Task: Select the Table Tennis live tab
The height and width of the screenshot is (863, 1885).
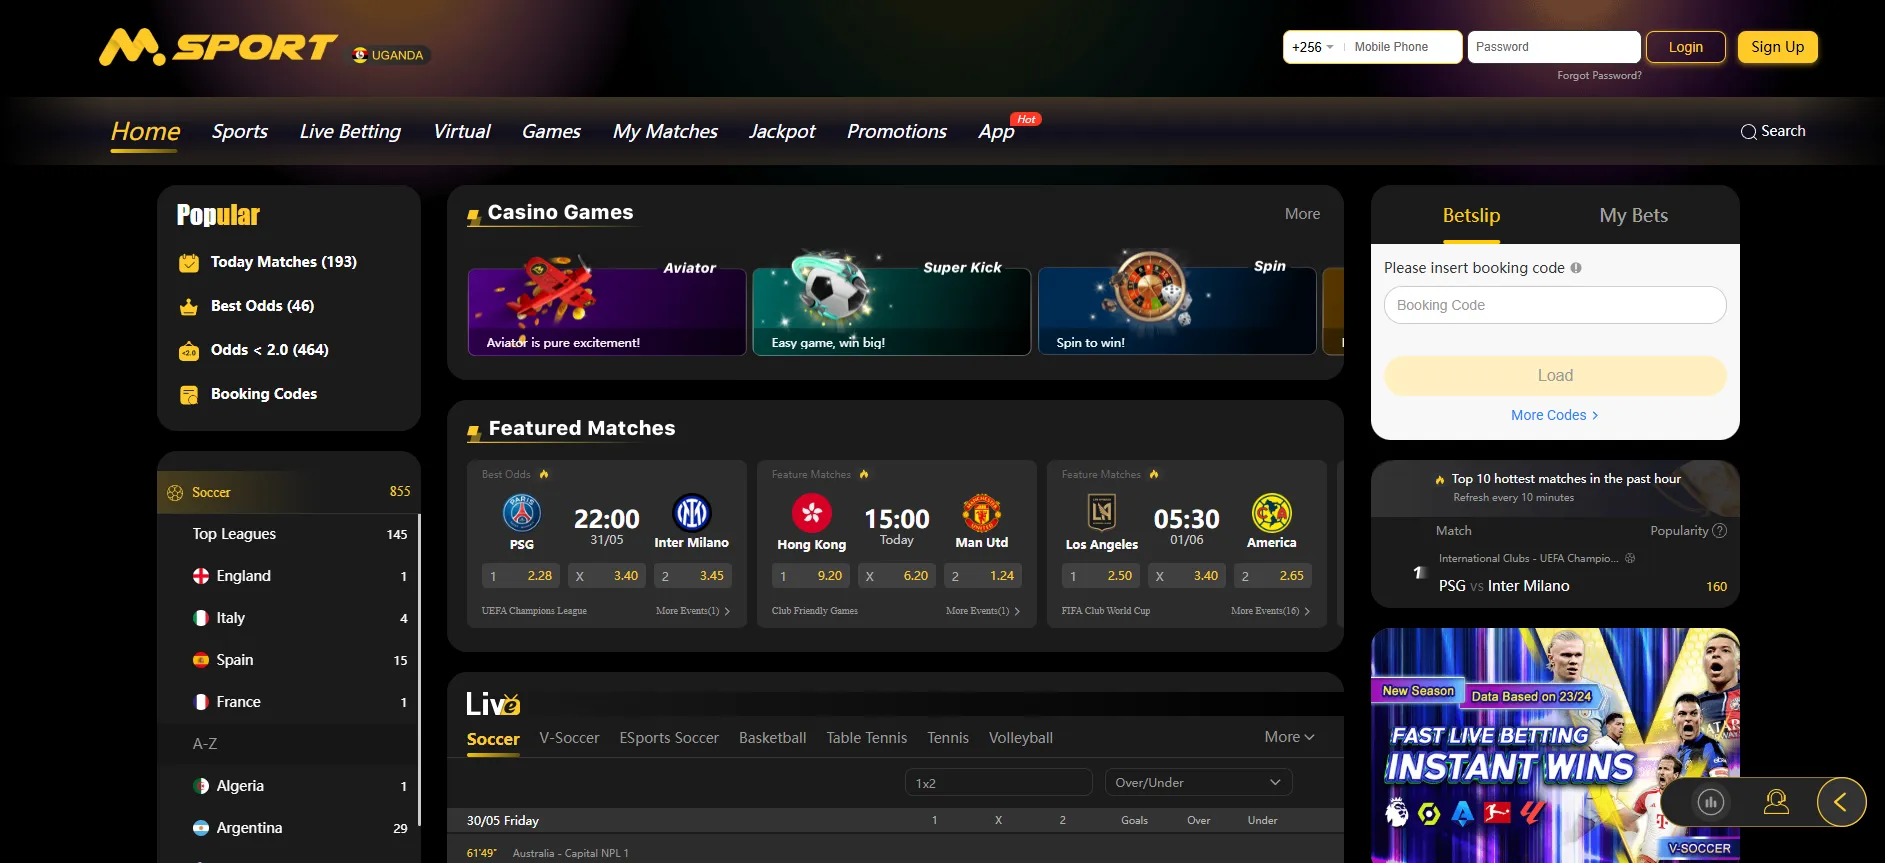Action: (866, 738)
